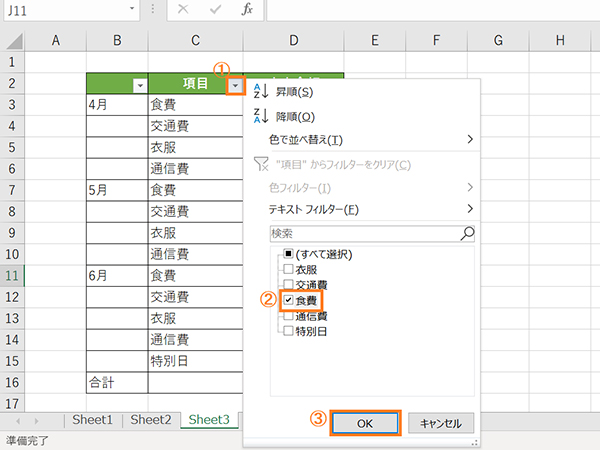Screen dimensions: 600x450
Task: Click next sheet scroll arrow
Action: (x=36, y=421)
